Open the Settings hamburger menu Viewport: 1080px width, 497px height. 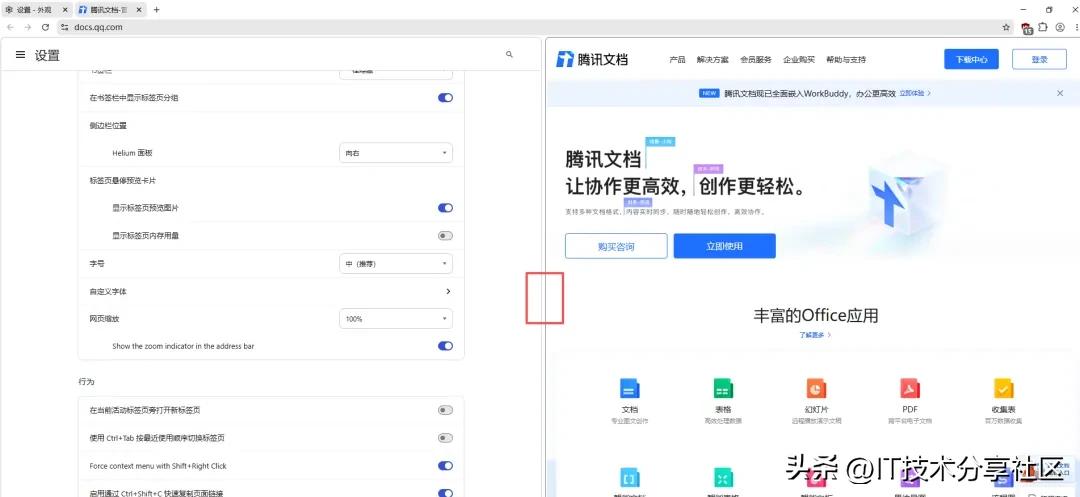(x=21, y=55)
